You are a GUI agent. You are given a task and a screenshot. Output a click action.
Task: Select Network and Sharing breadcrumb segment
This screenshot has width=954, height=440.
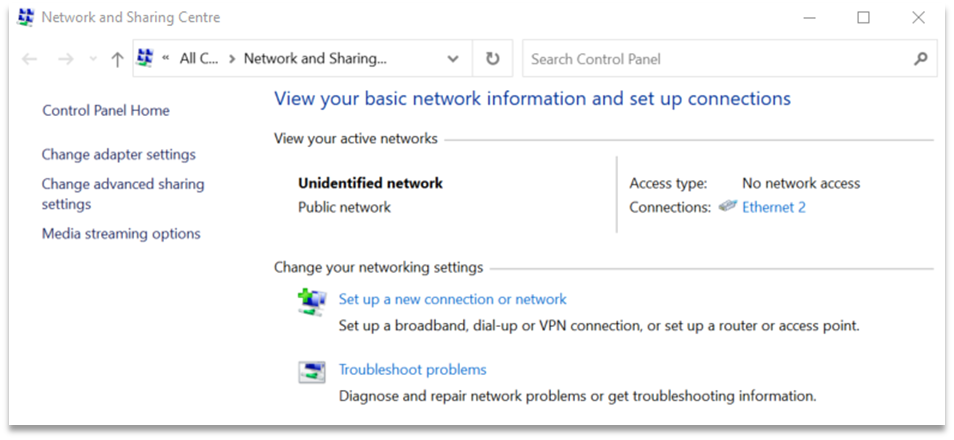315,59
